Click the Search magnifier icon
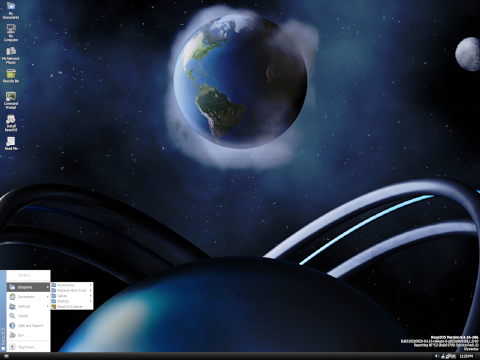 [x=12, y=316]
